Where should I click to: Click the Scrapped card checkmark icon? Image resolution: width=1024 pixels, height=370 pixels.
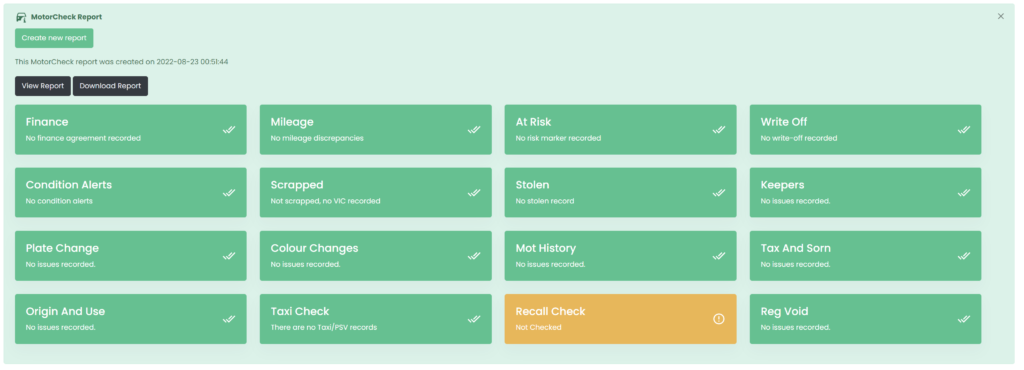[x=473, y=193]
